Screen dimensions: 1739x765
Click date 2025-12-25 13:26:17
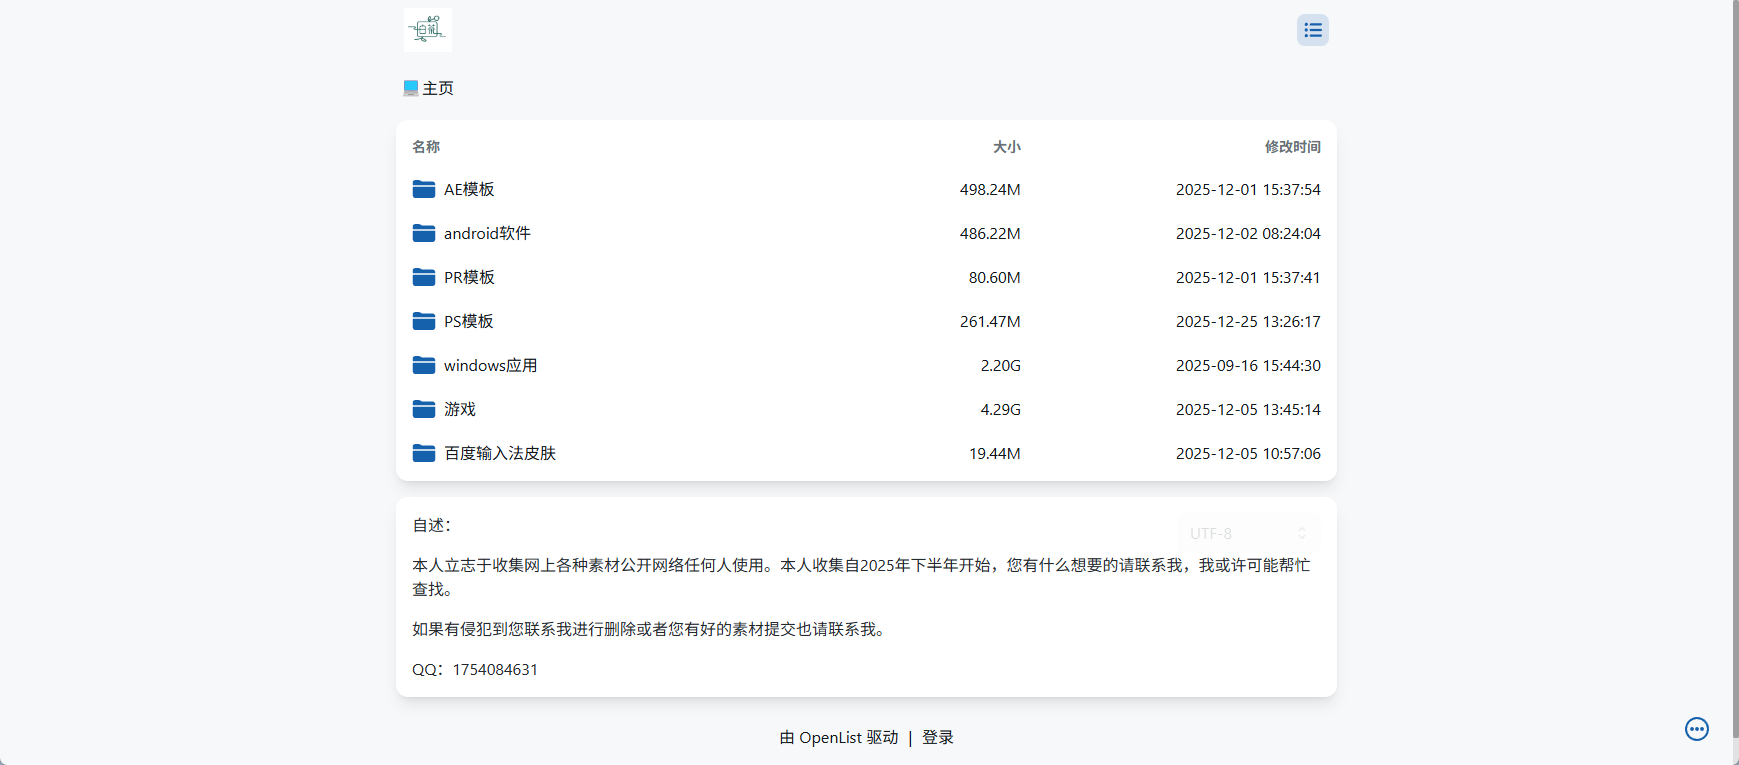click(x=1248, y=321)
